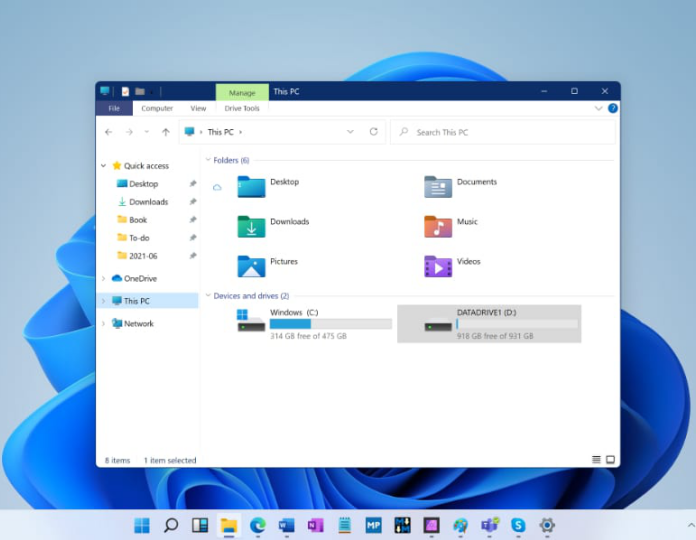Open the Downloads folder icon
Screen dimensions: 696x540
(251, 227)
